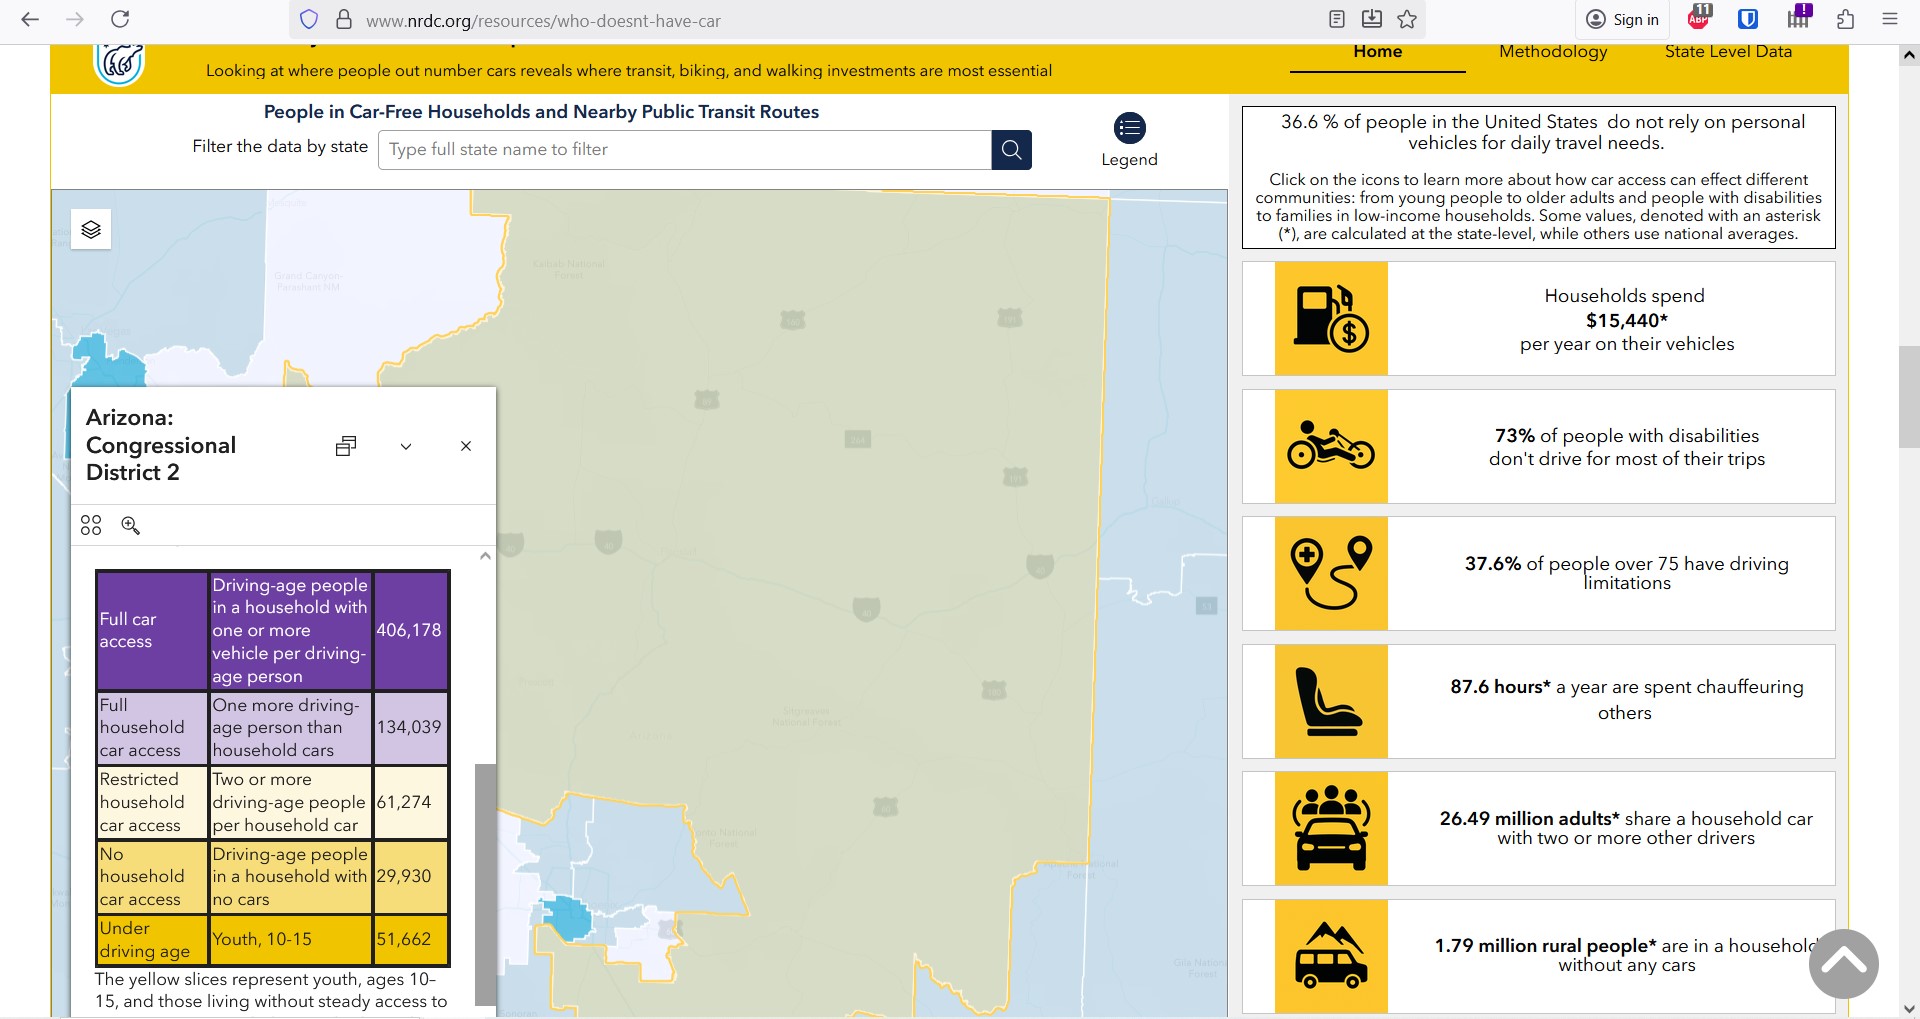The width and height of the screenshot is (1920, 1019).
Task: Open the map layers icon
Action: [x=91, y=230]
